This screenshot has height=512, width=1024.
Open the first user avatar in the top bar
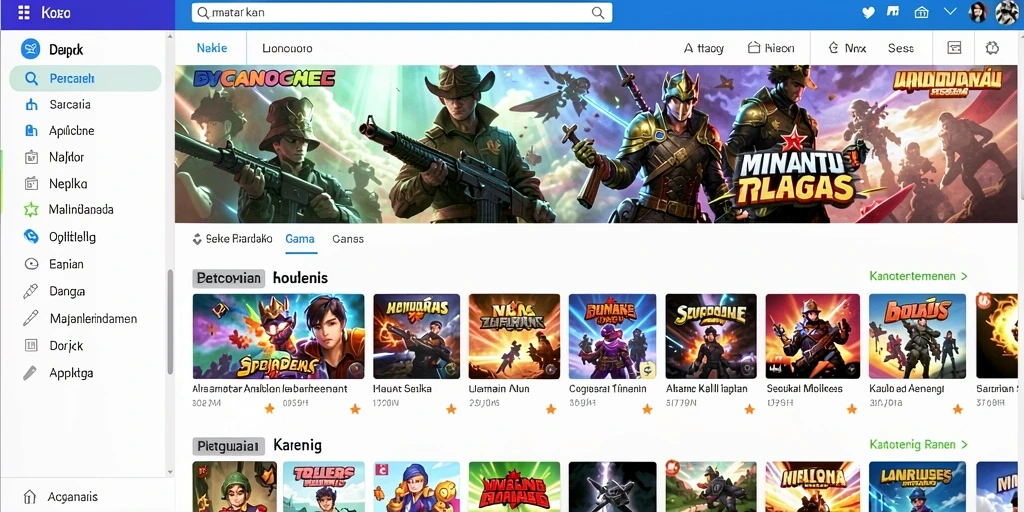tap(978, 12)
